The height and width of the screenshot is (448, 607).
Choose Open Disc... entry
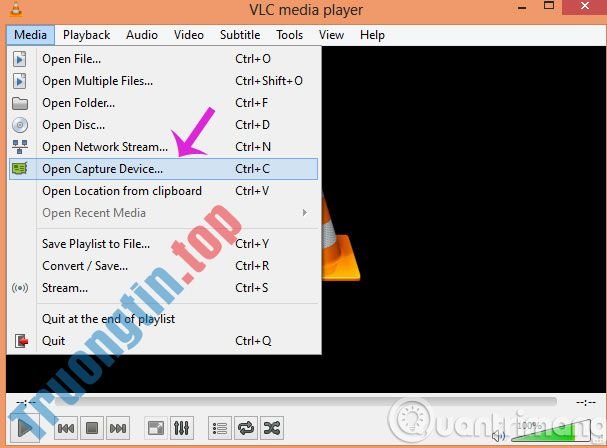click(x=163, y=125)
